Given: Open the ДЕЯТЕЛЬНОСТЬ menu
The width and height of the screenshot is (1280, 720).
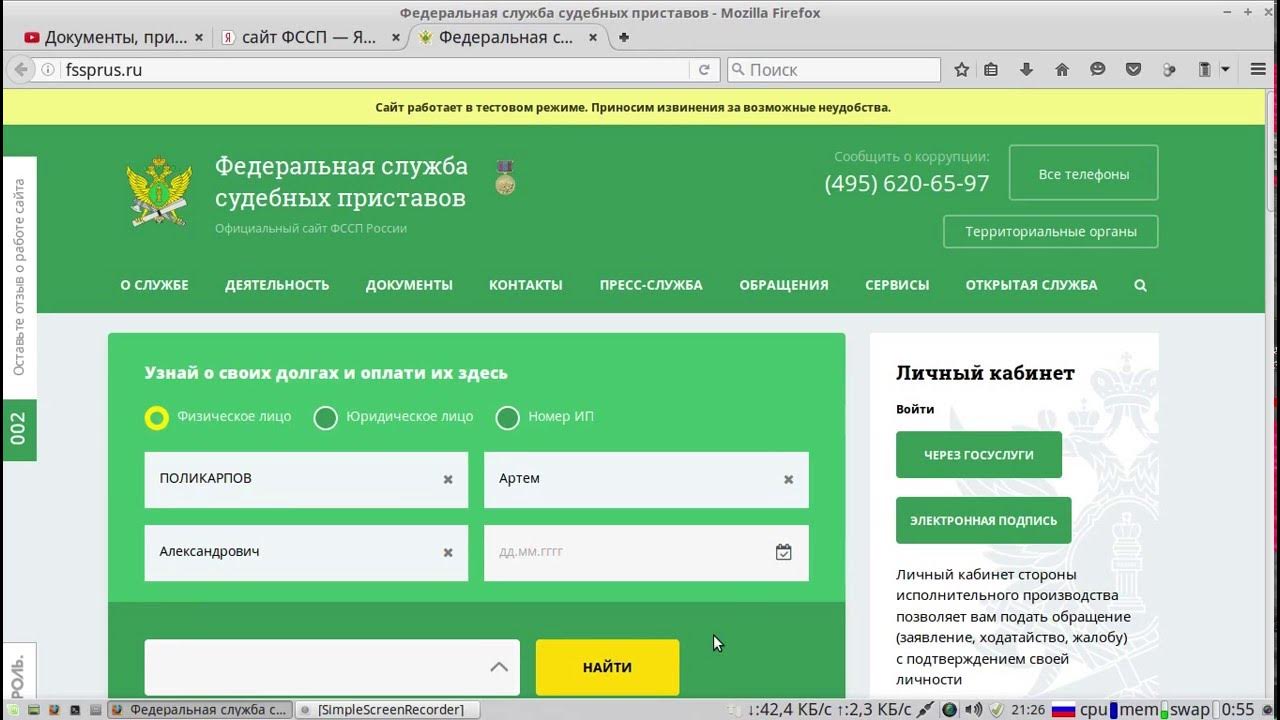Looking at the screenshot, I should tap(277, 285).
